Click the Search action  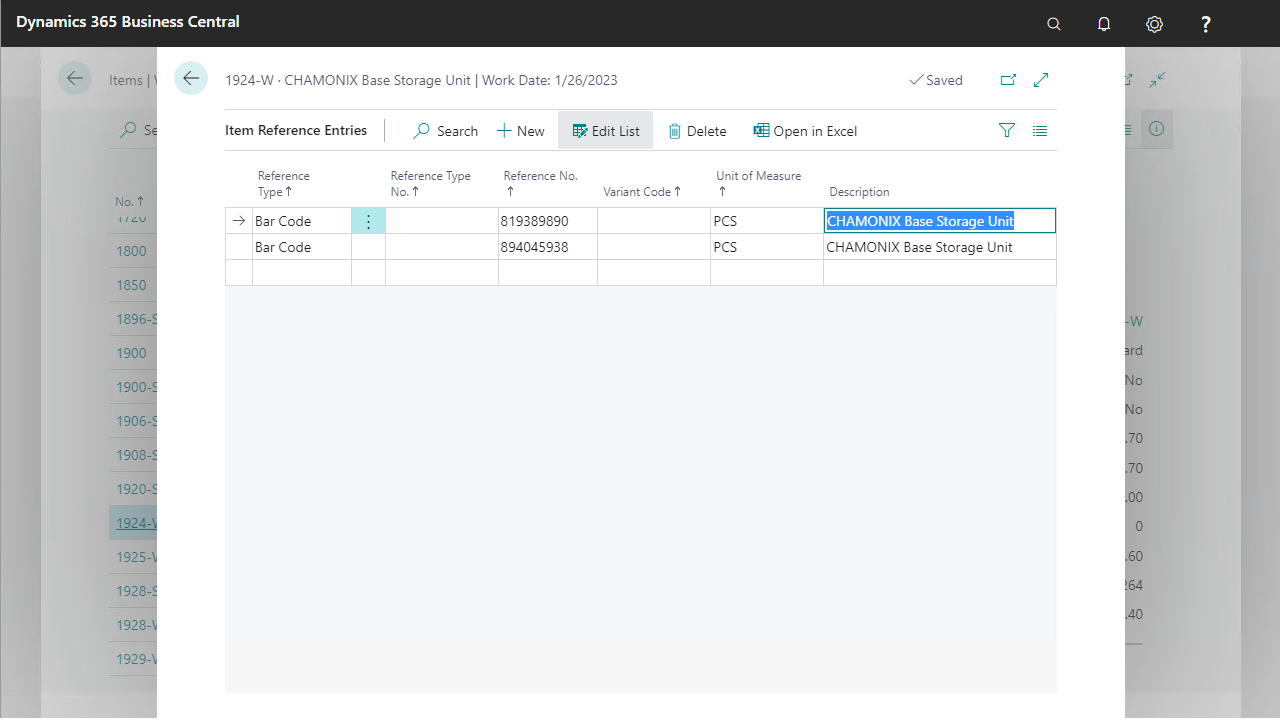click(x=446, y=131)
